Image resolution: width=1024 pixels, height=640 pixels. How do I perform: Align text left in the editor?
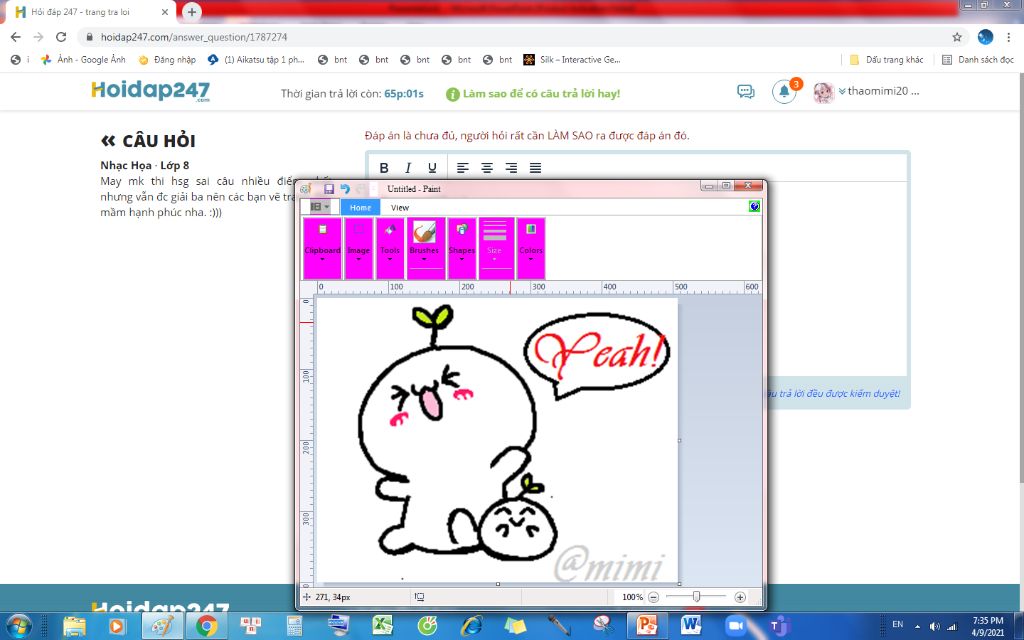(x=462, y=168)
